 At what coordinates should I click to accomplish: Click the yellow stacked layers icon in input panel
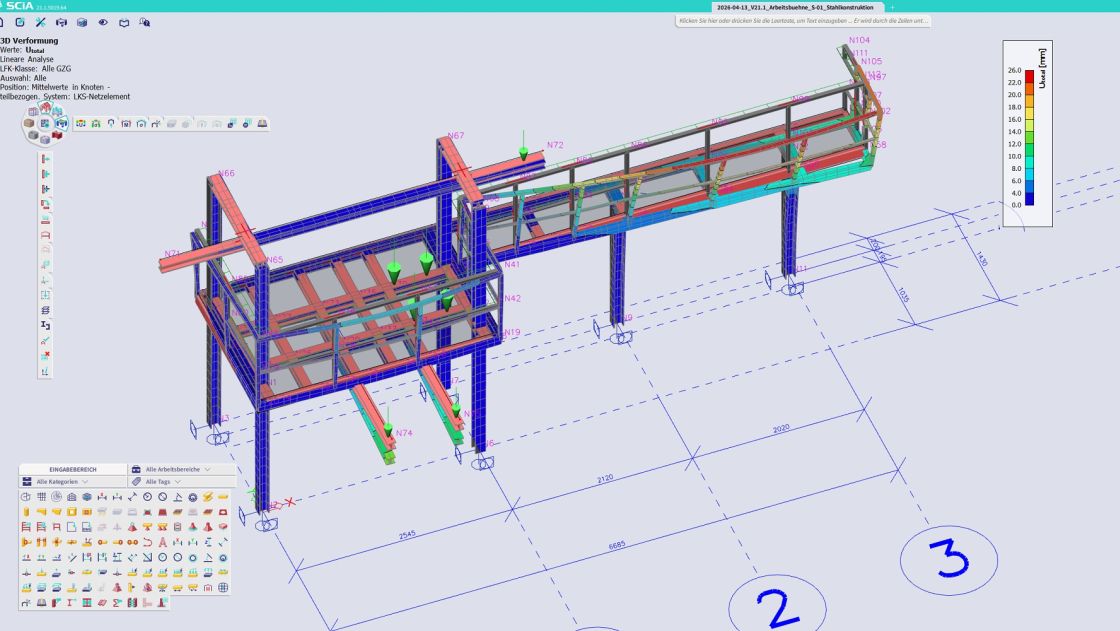[x=208, y=497]
